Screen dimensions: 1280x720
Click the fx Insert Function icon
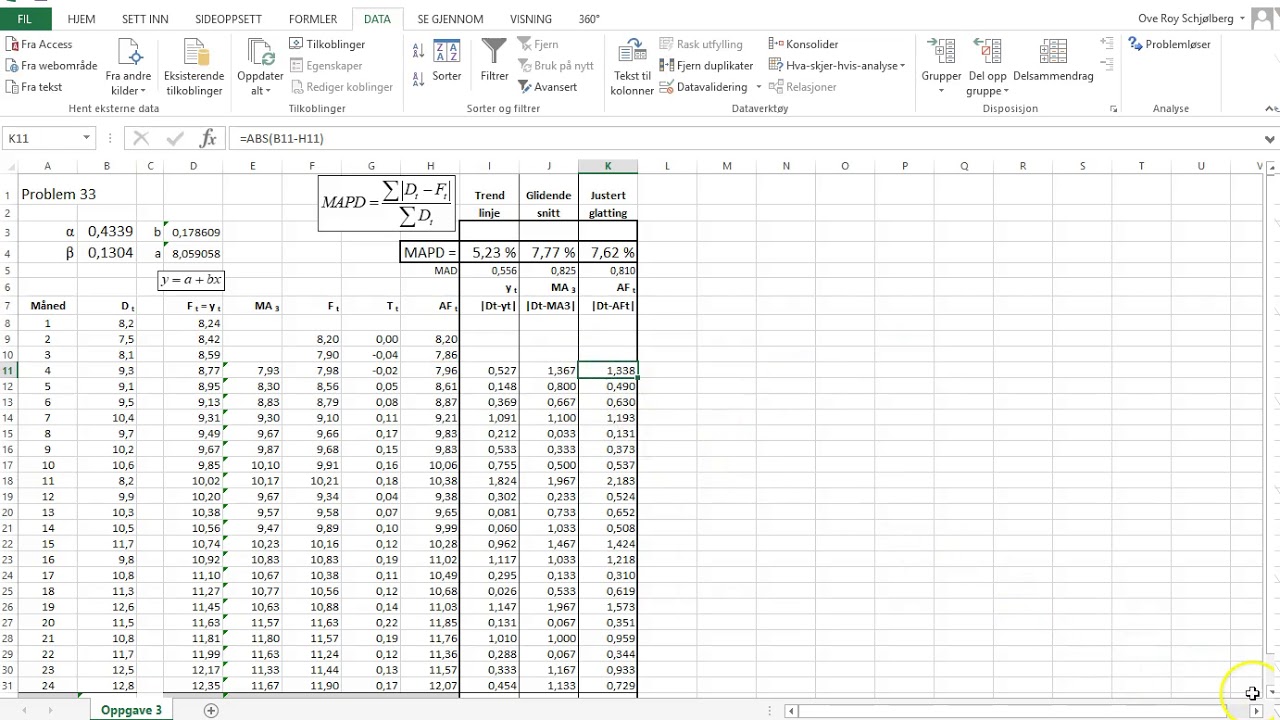point(208,138)
